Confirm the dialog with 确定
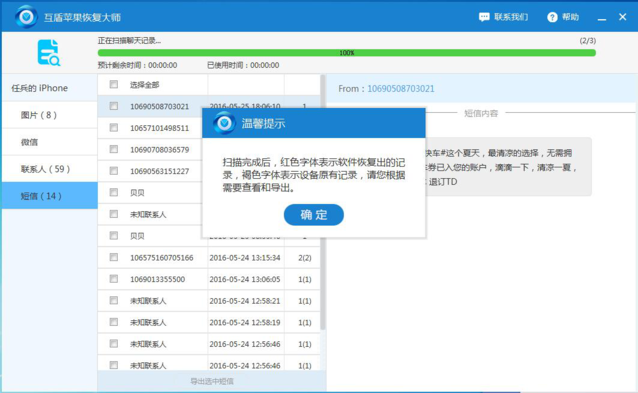The image size is (638, 393). coord(314,214)
